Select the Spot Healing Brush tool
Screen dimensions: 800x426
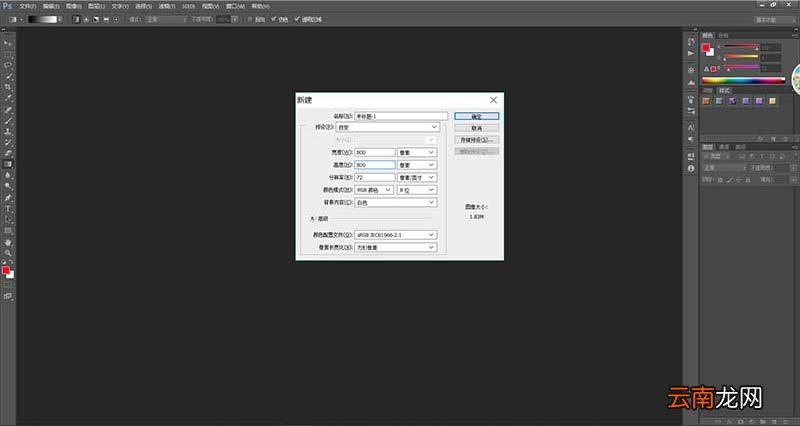(x=8, y=110)
